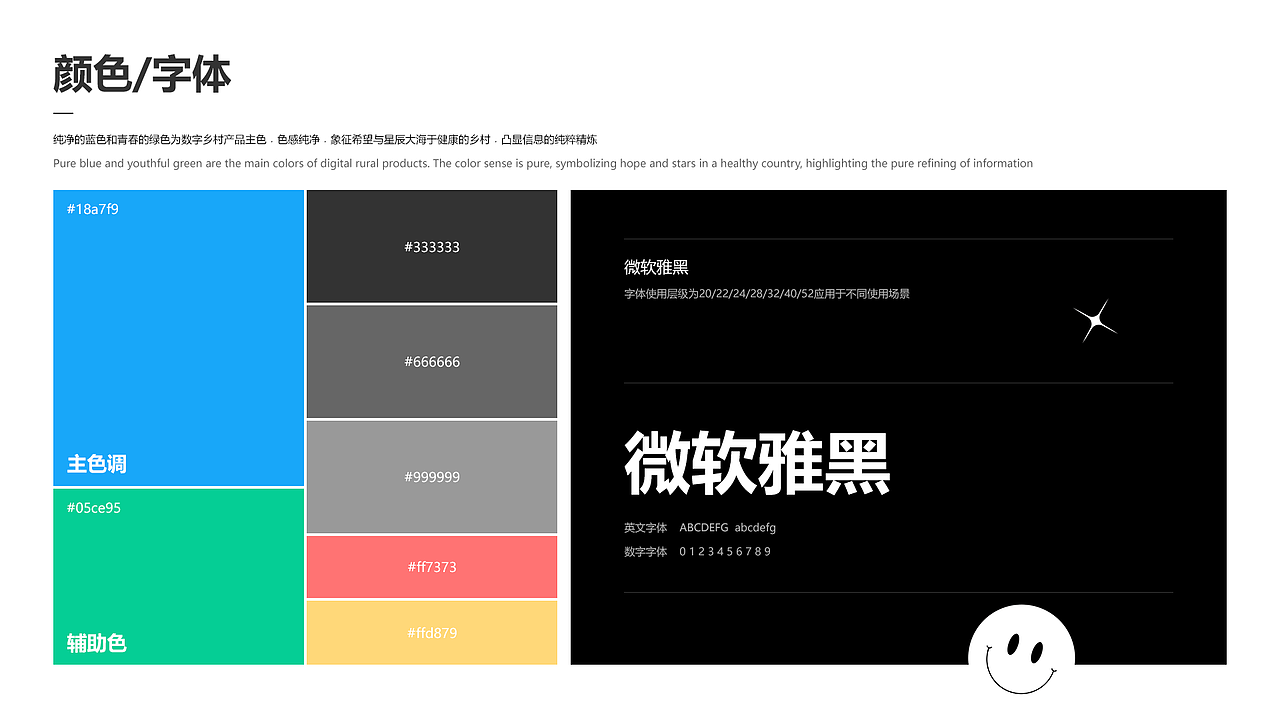
Task: Click the 英文字体 label
Action: point(644,527)
